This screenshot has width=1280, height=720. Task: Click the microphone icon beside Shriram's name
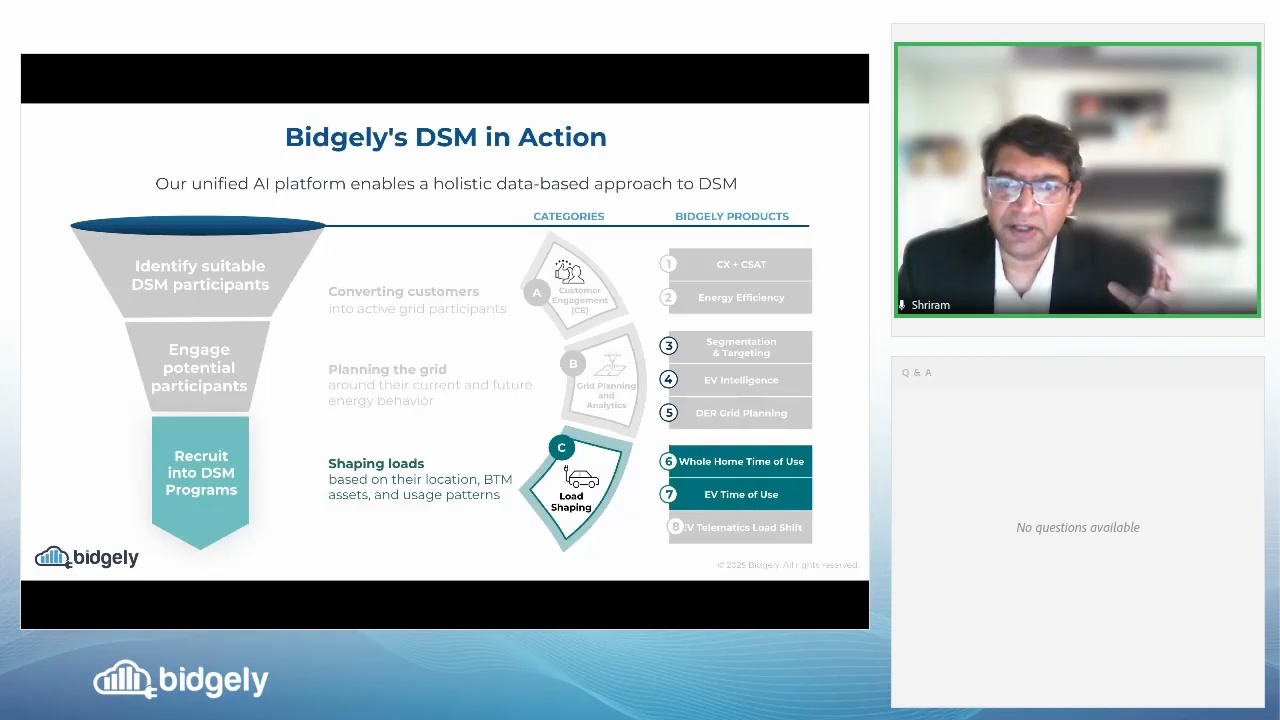coord(903,305)
